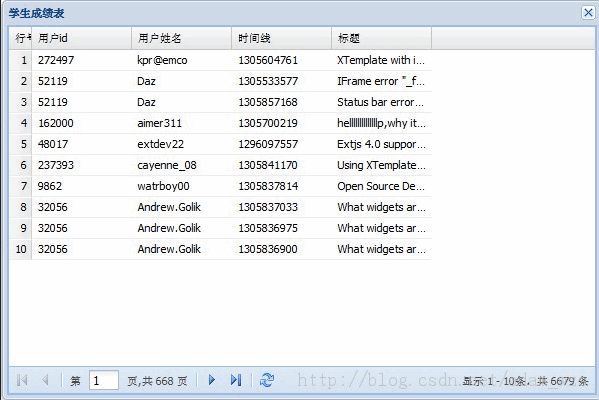This screenshot has width=599, height=400.
Task: Select title cell 'Open Source De...'
Action: click(x=382, y=186)
